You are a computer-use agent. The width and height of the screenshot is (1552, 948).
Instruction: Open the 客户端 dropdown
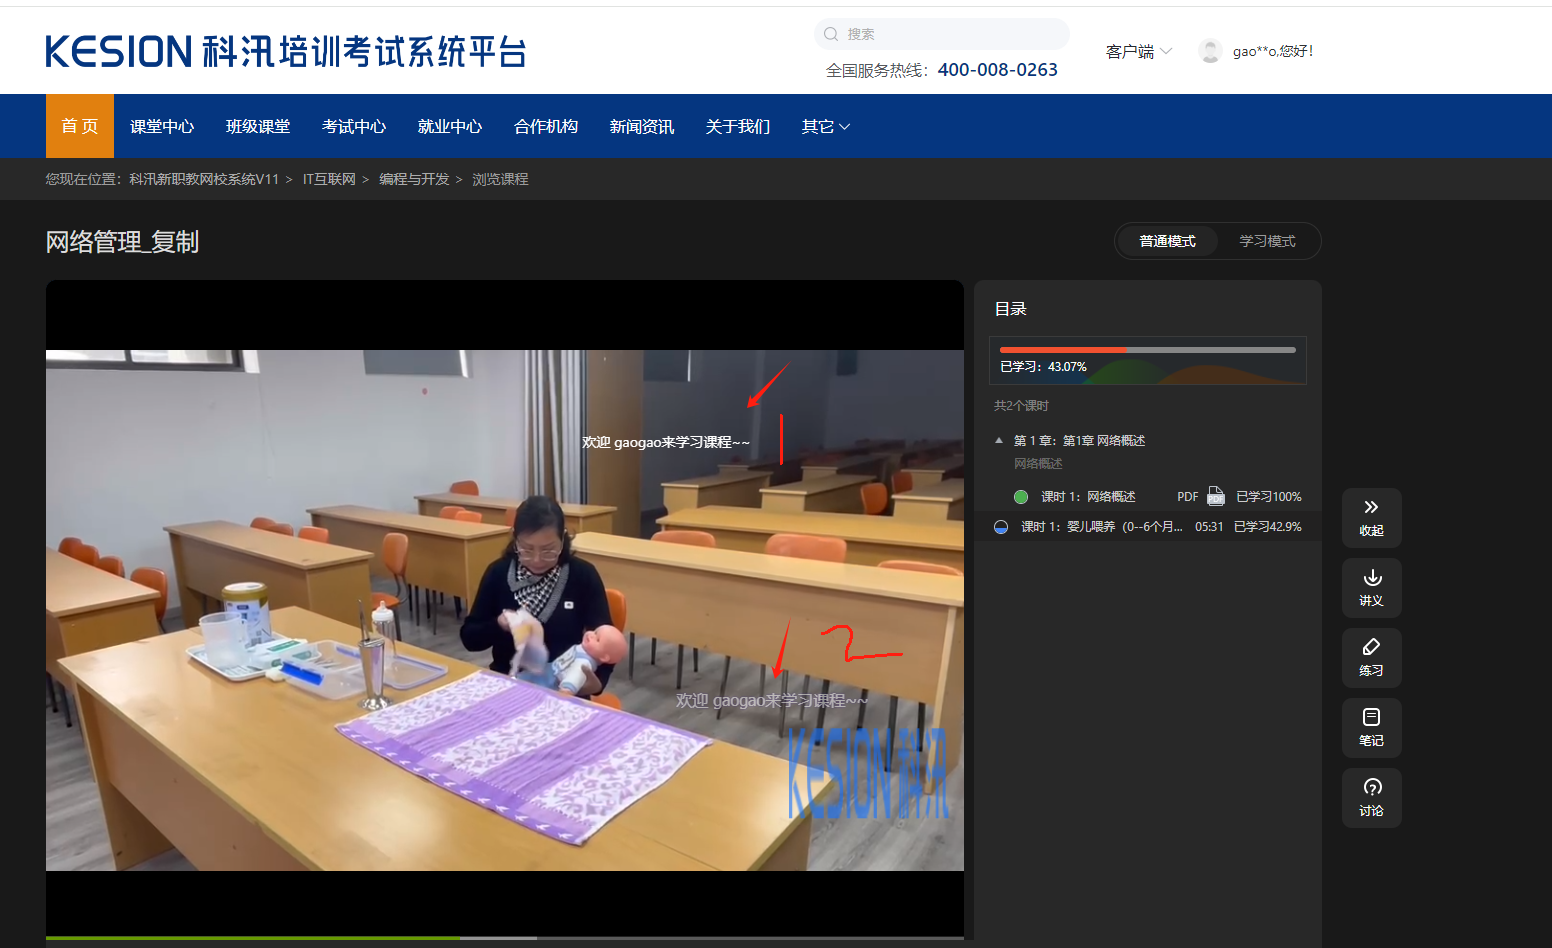tap(1139, 51)
